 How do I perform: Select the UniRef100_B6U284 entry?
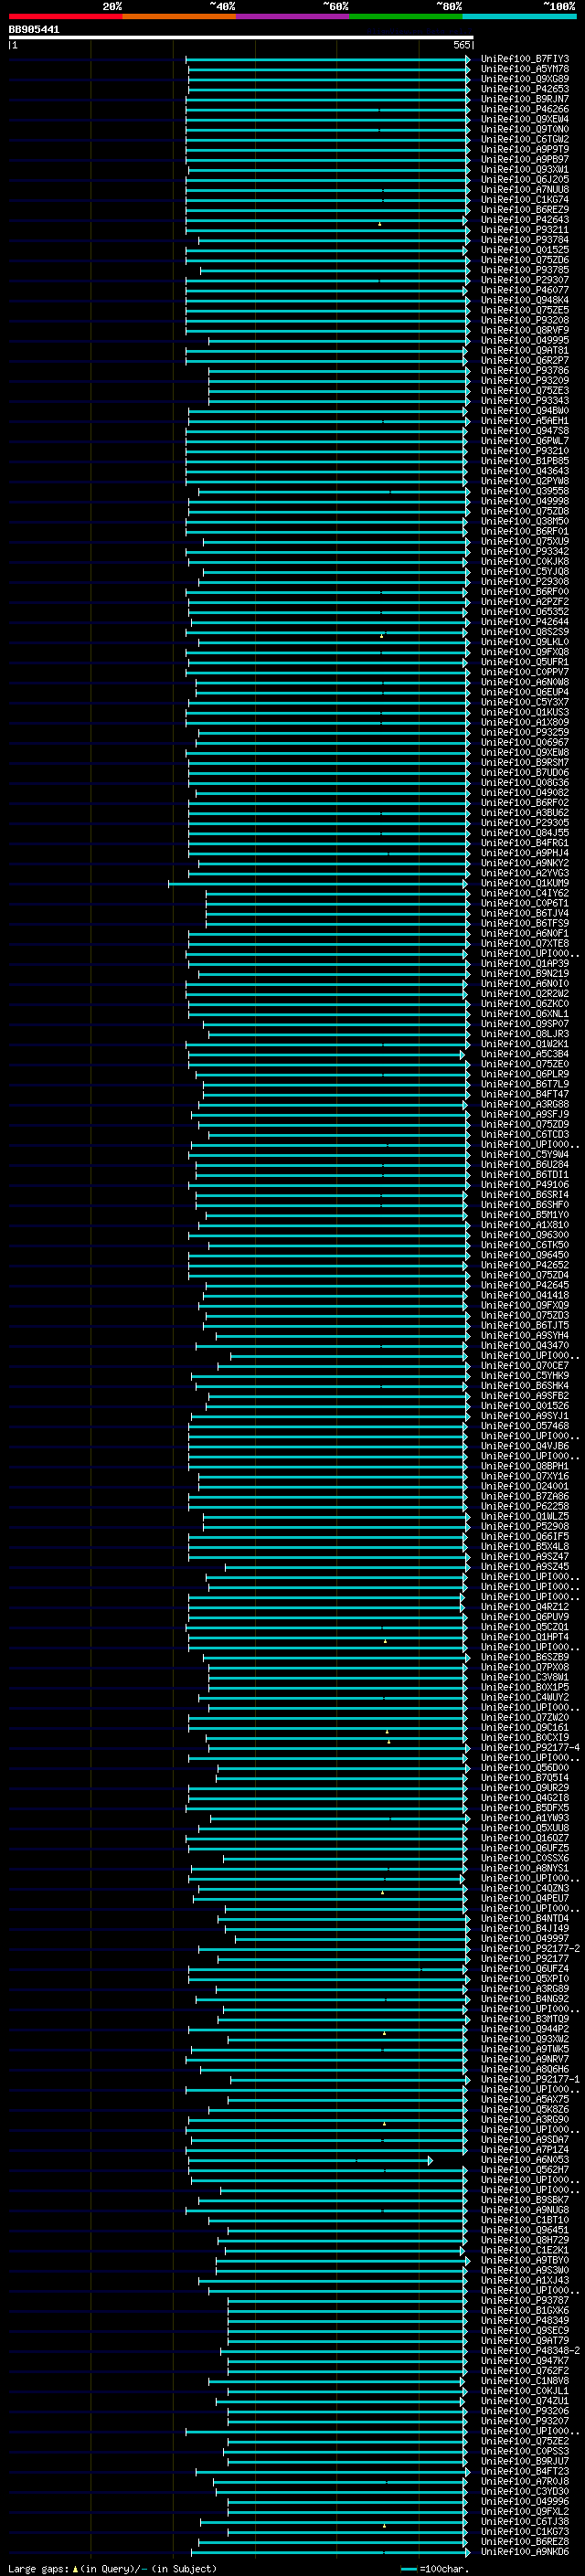point(525,1165)
